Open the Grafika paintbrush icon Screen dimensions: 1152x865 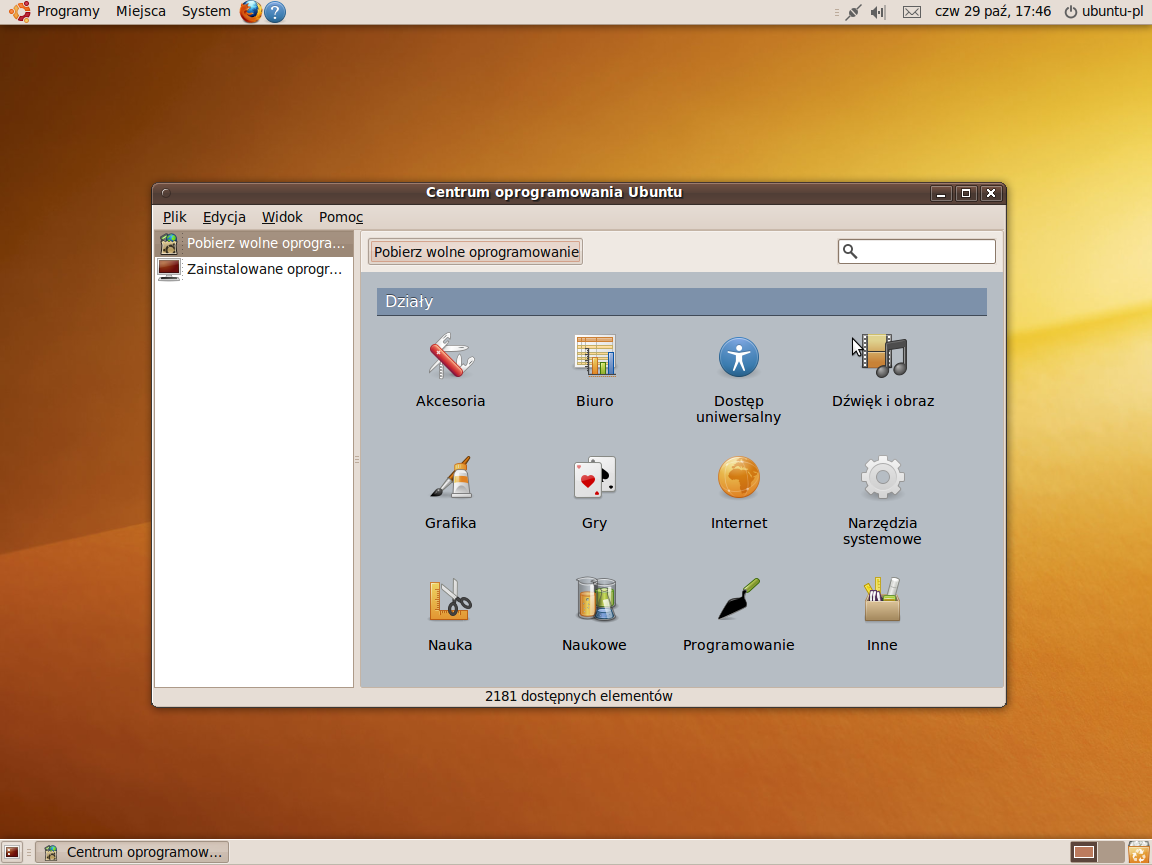[450, 478]
